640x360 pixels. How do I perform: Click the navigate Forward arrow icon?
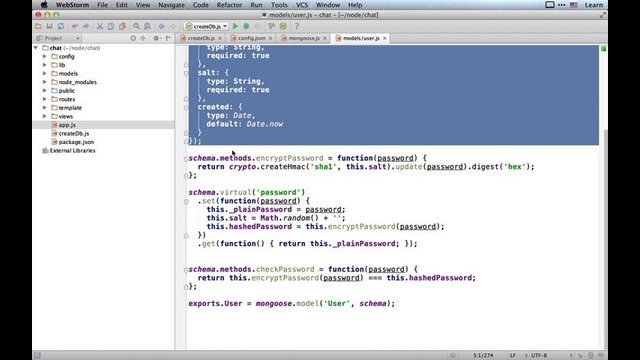click(173, 27)
